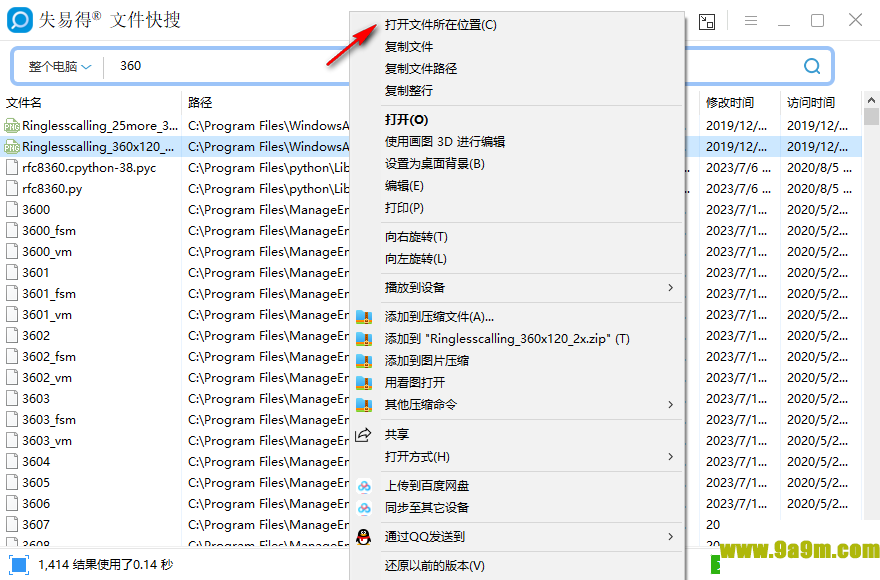This screenshot has height=580, width=880.
Task: Click the vertical scrollbar up arrow
Action: click(x=871, y=100)
